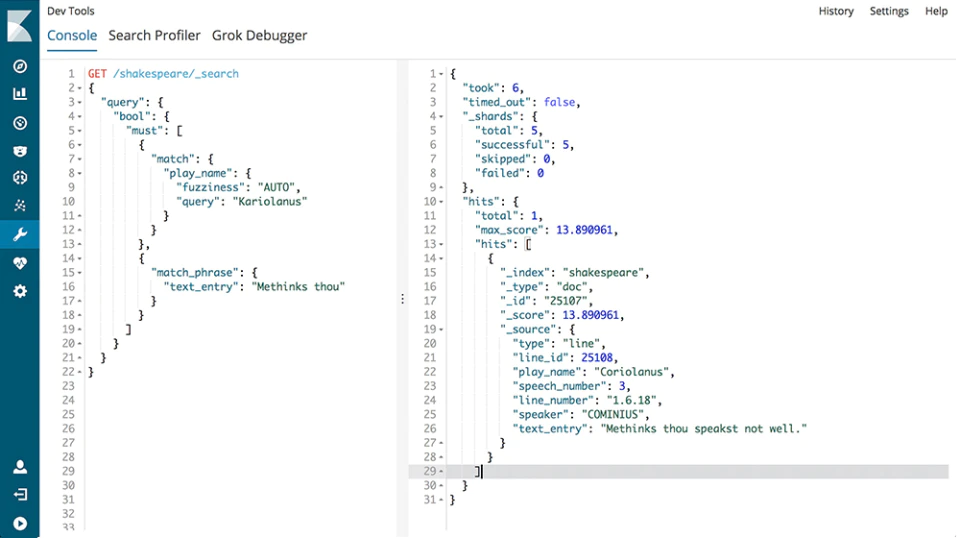960x538 pixels.
Task: Click the Kibana logo
Action: pos(20,26)
